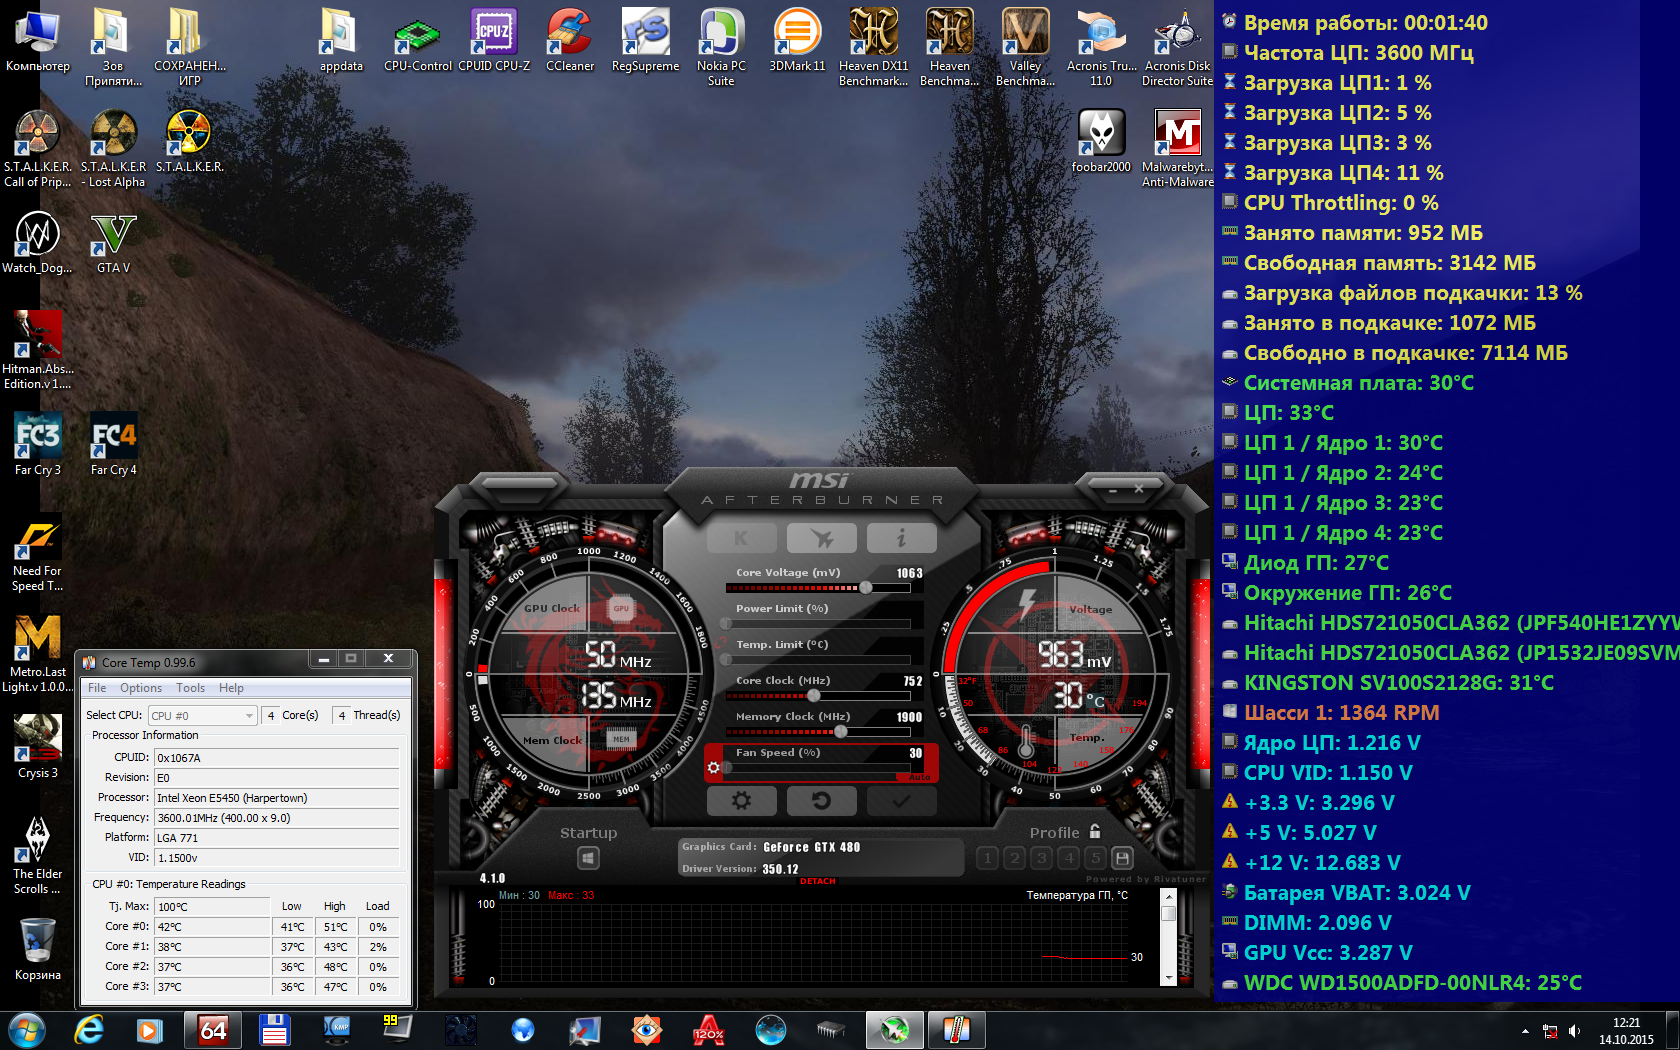
Task: Show hidden system tray icons
Action: (1525, 1031)
